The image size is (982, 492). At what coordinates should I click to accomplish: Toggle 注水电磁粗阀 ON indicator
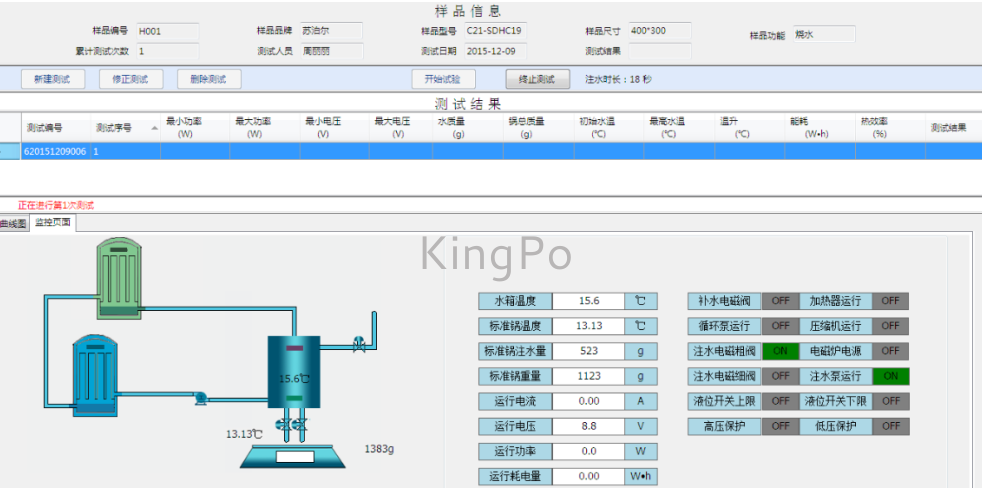tap(780, 351)
